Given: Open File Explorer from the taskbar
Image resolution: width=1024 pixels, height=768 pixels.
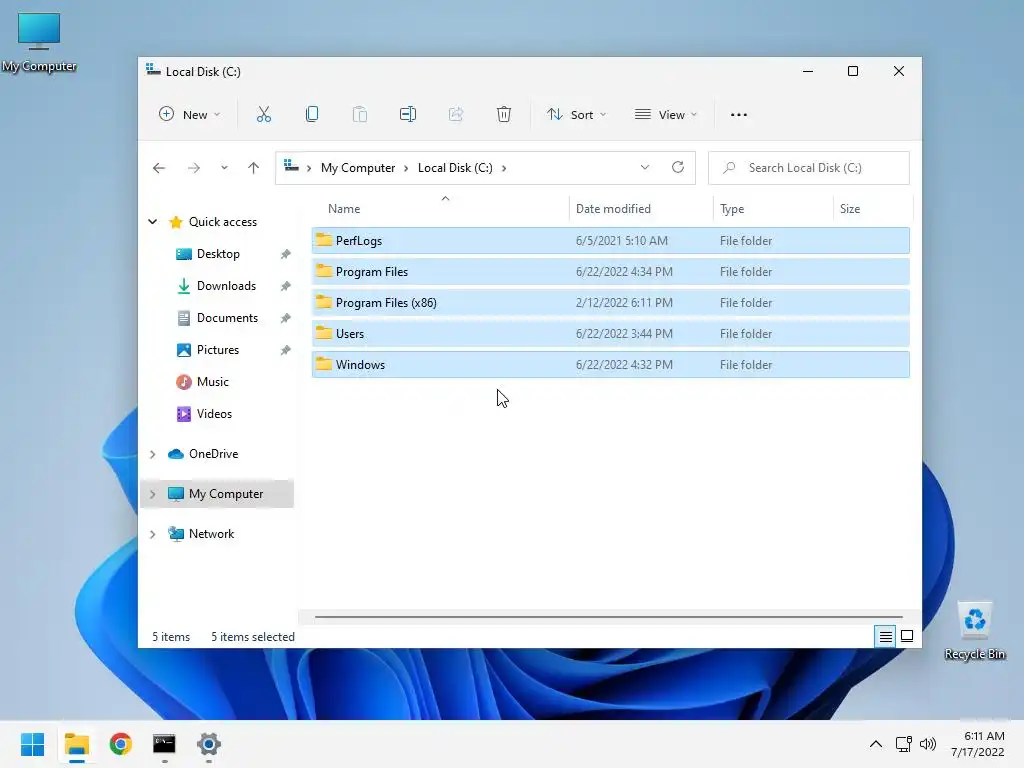Looking at the screenshot, I should pyautogui.click(x=76, y=744).
